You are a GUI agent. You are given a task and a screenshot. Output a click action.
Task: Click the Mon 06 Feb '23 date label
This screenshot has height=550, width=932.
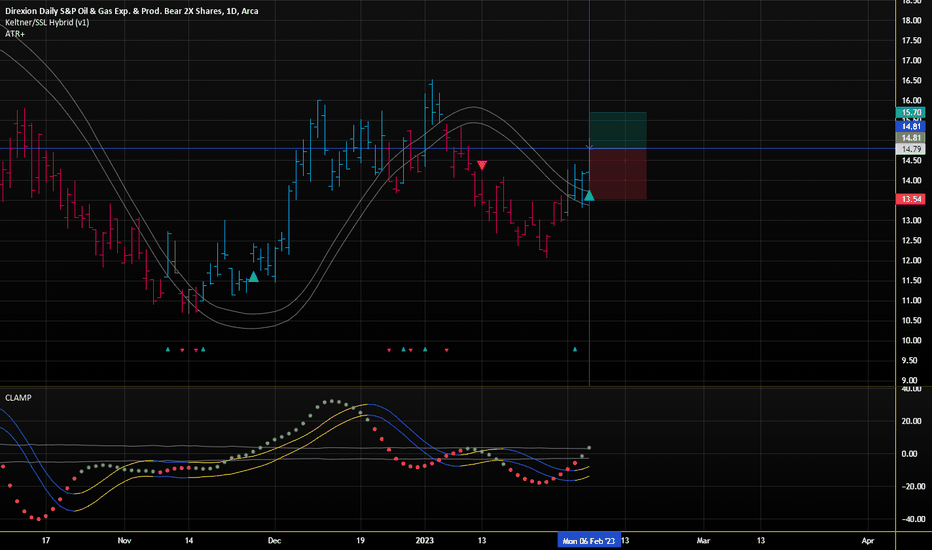pos(589,540)
